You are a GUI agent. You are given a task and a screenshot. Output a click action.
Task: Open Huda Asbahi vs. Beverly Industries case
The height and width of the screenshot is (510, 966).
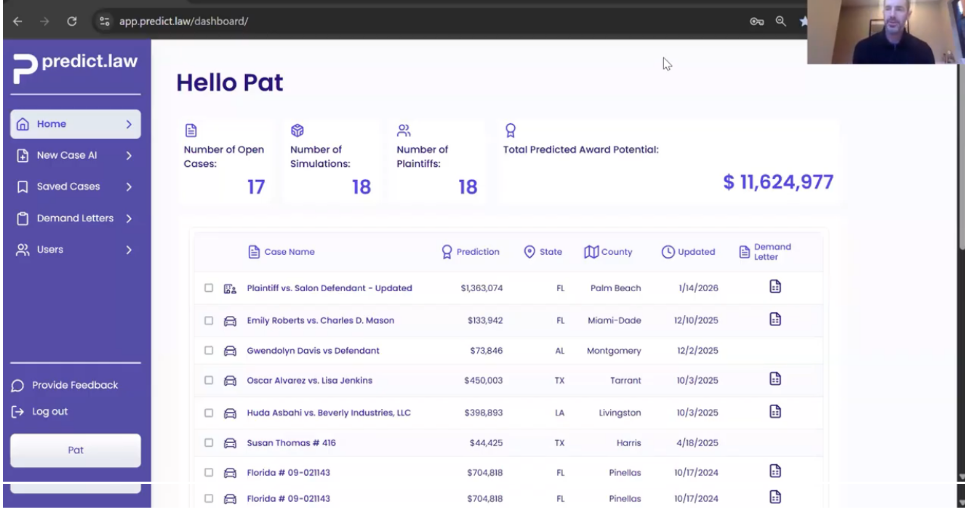click(328, 413)
